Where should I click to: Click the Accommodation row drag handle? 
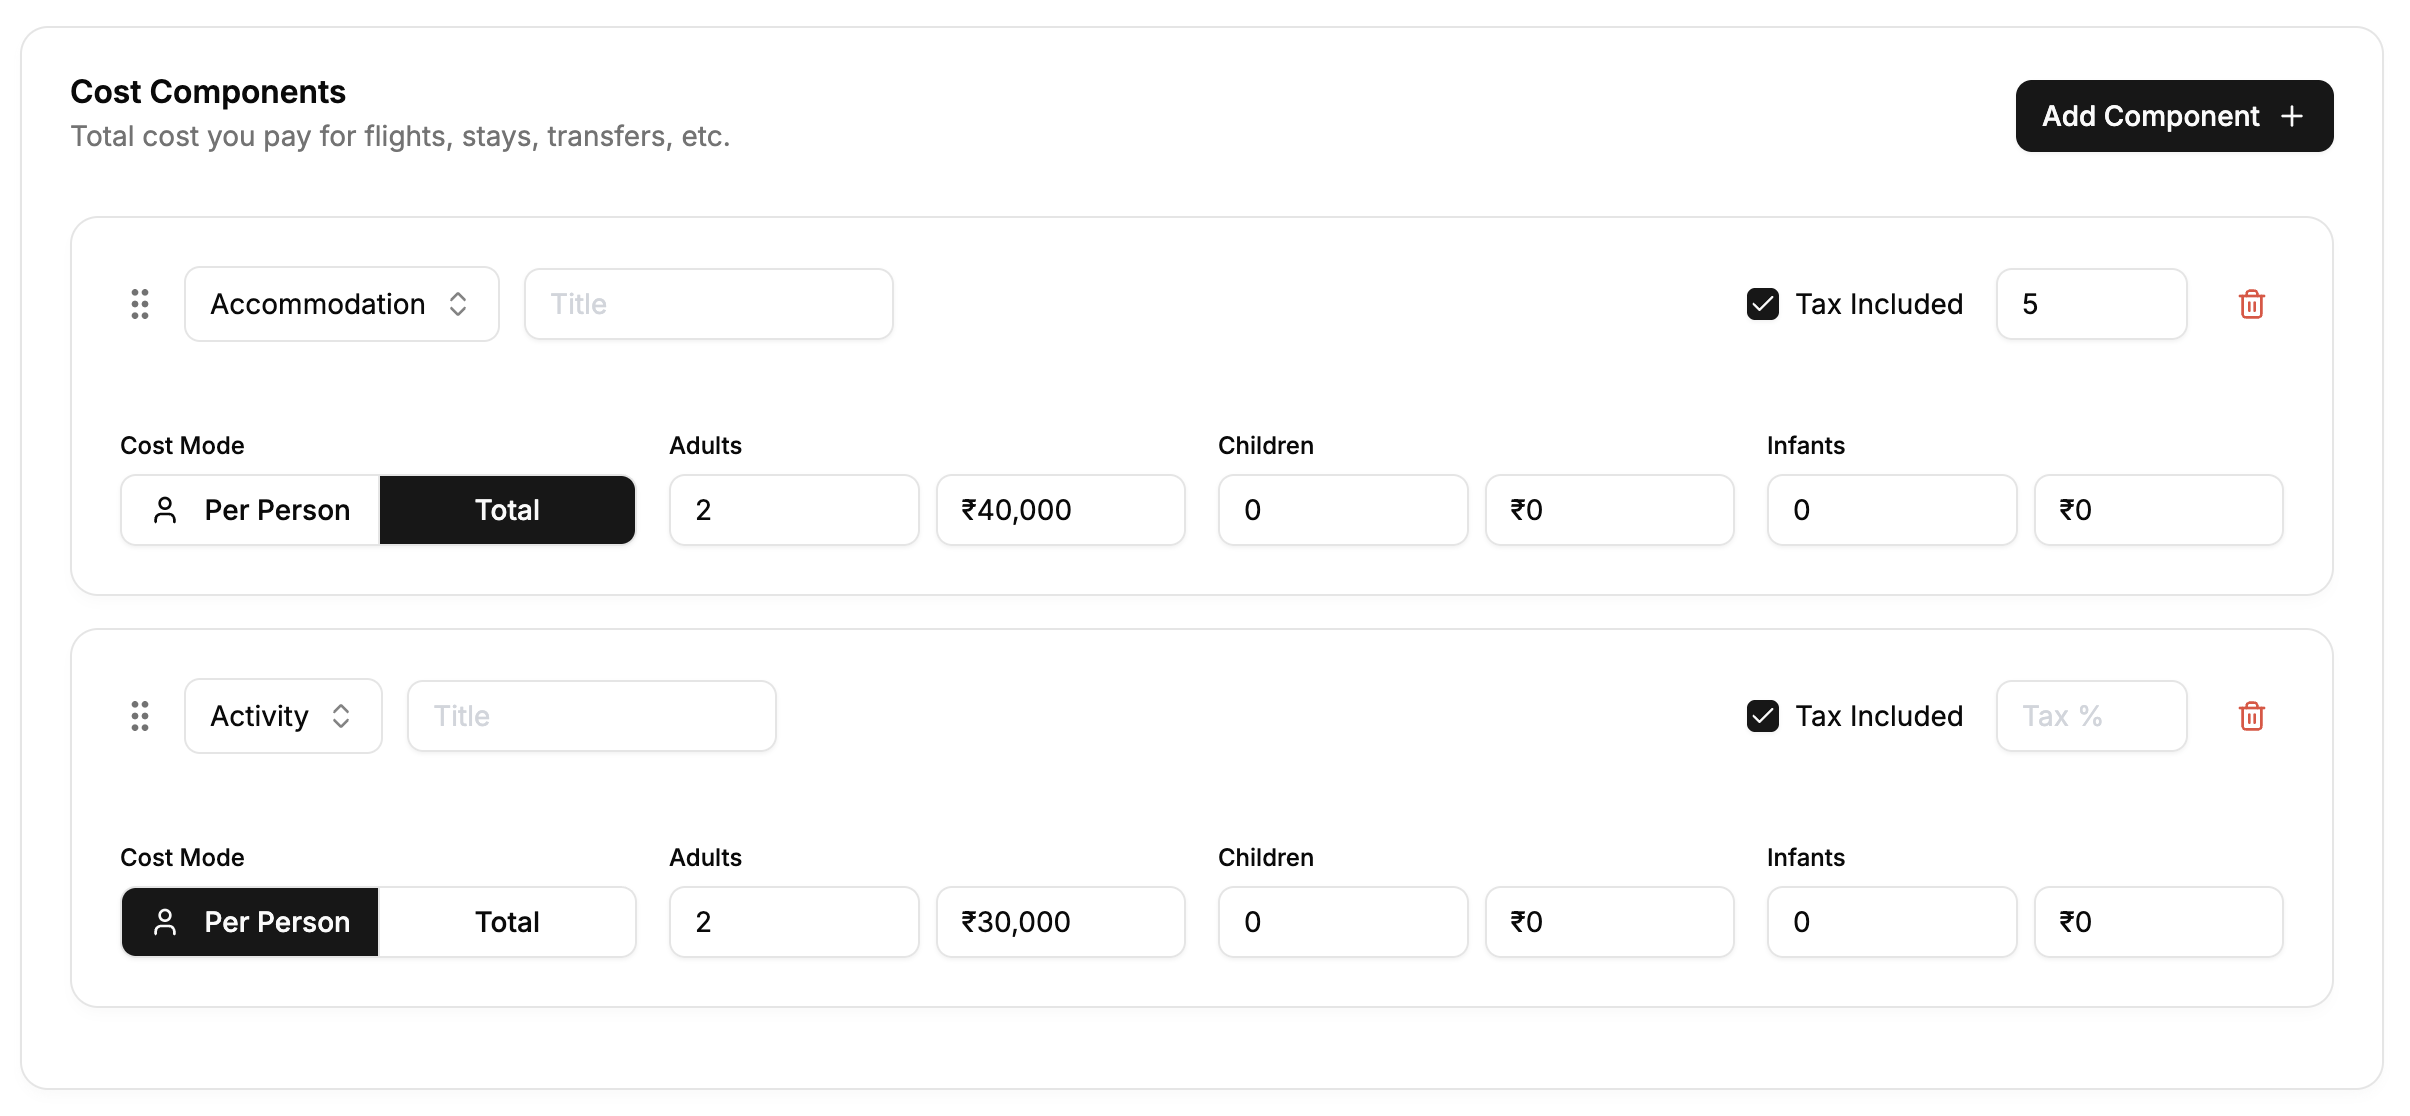pos(140,304)
